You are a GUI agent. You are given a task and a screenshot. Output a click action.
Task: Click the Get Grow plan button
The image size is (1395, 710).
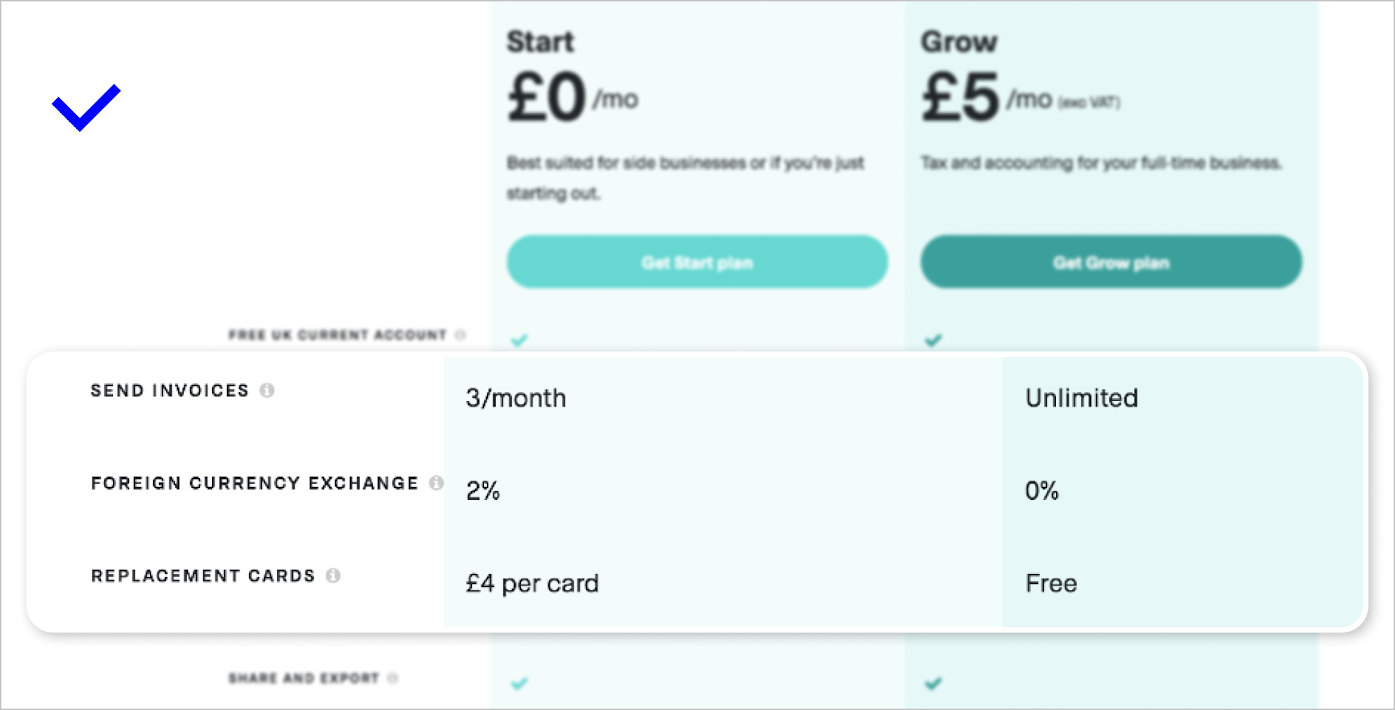tap(1111, 263)
